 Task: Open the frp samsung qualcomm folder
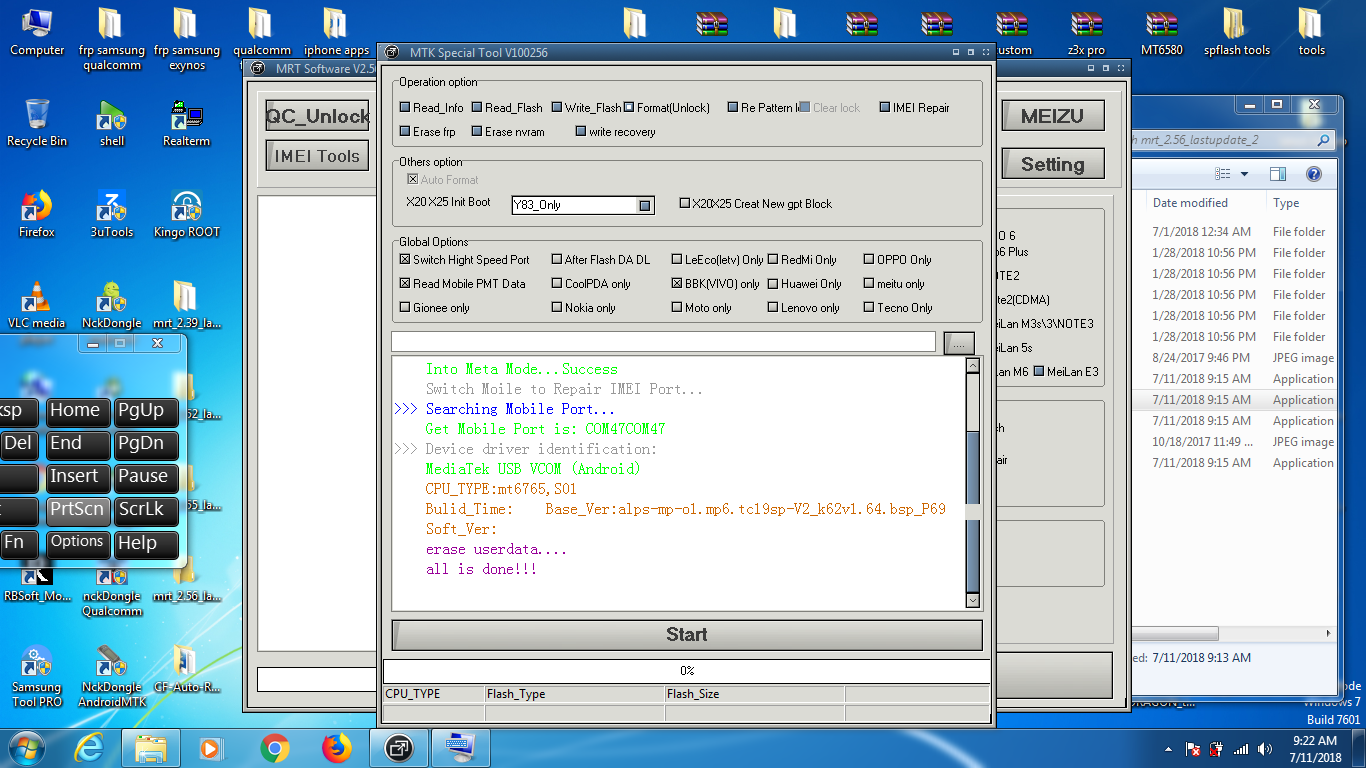[112, 38]
